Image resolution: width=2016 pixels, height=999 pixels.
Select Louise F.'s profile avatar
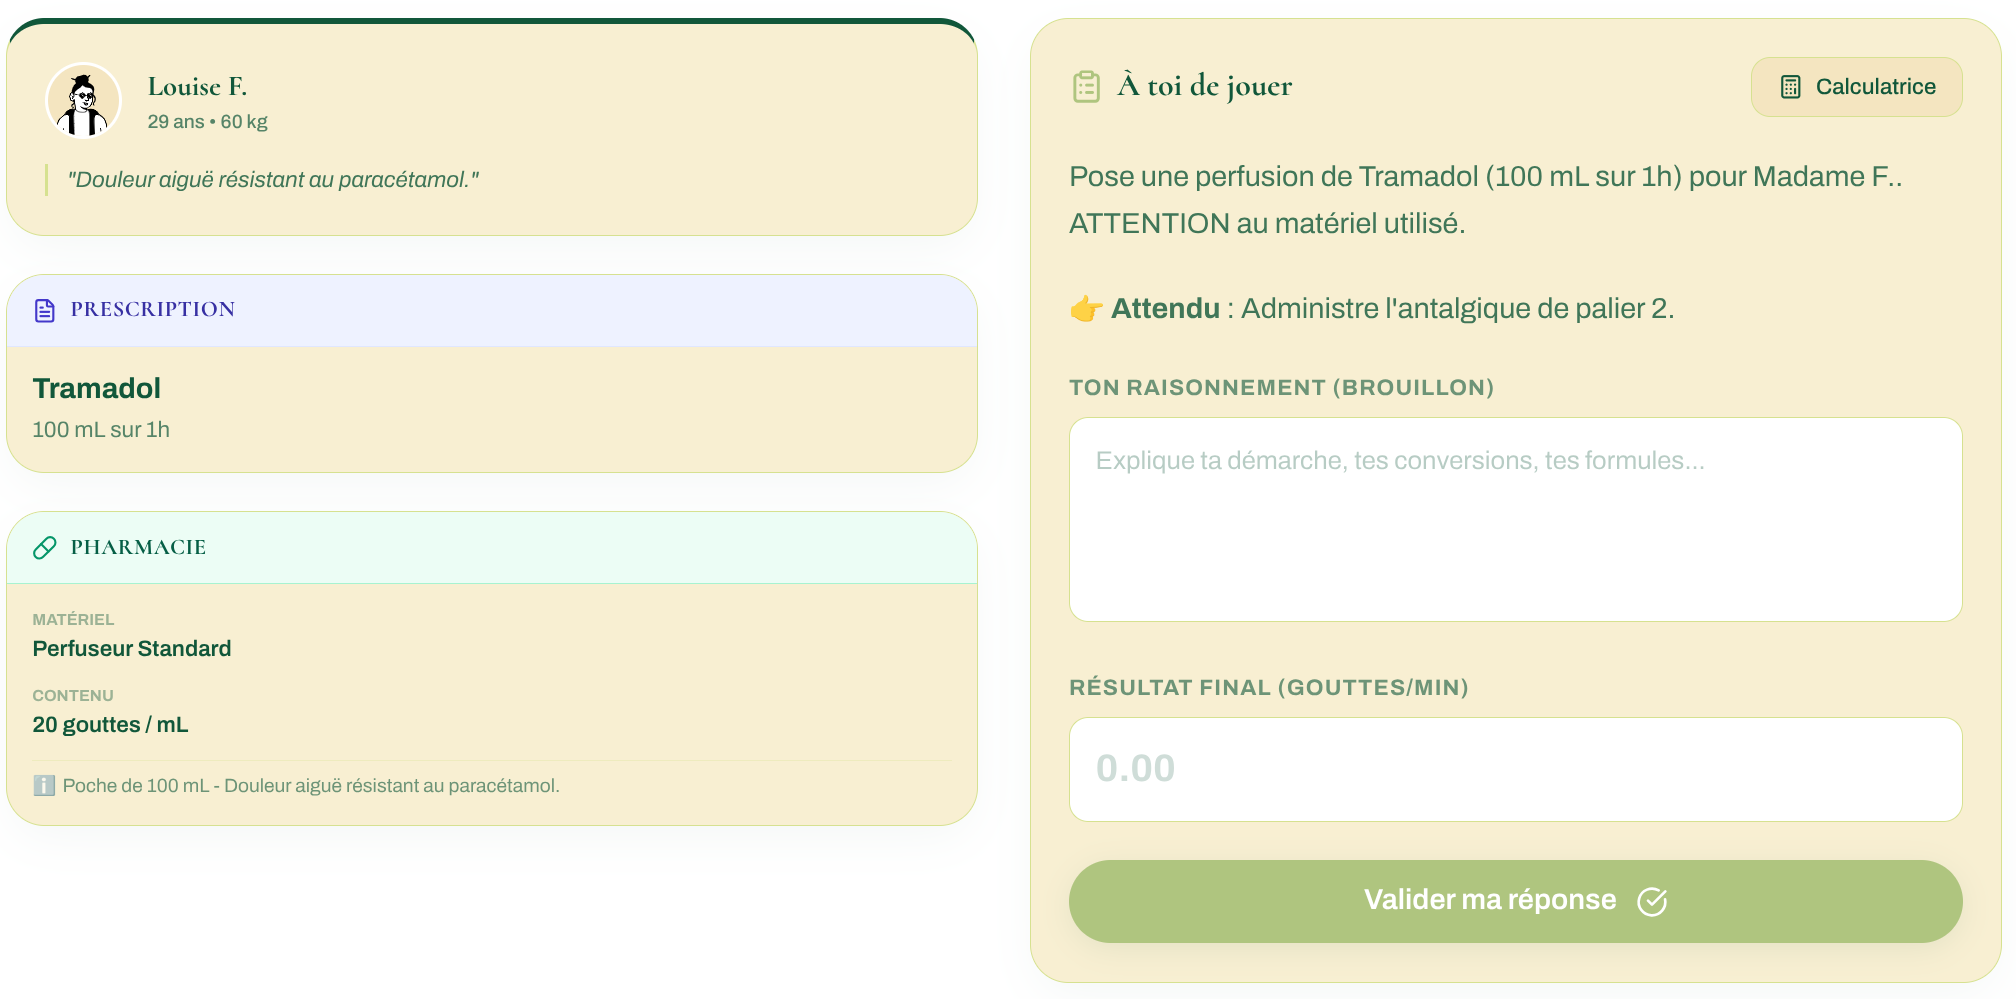83,99
